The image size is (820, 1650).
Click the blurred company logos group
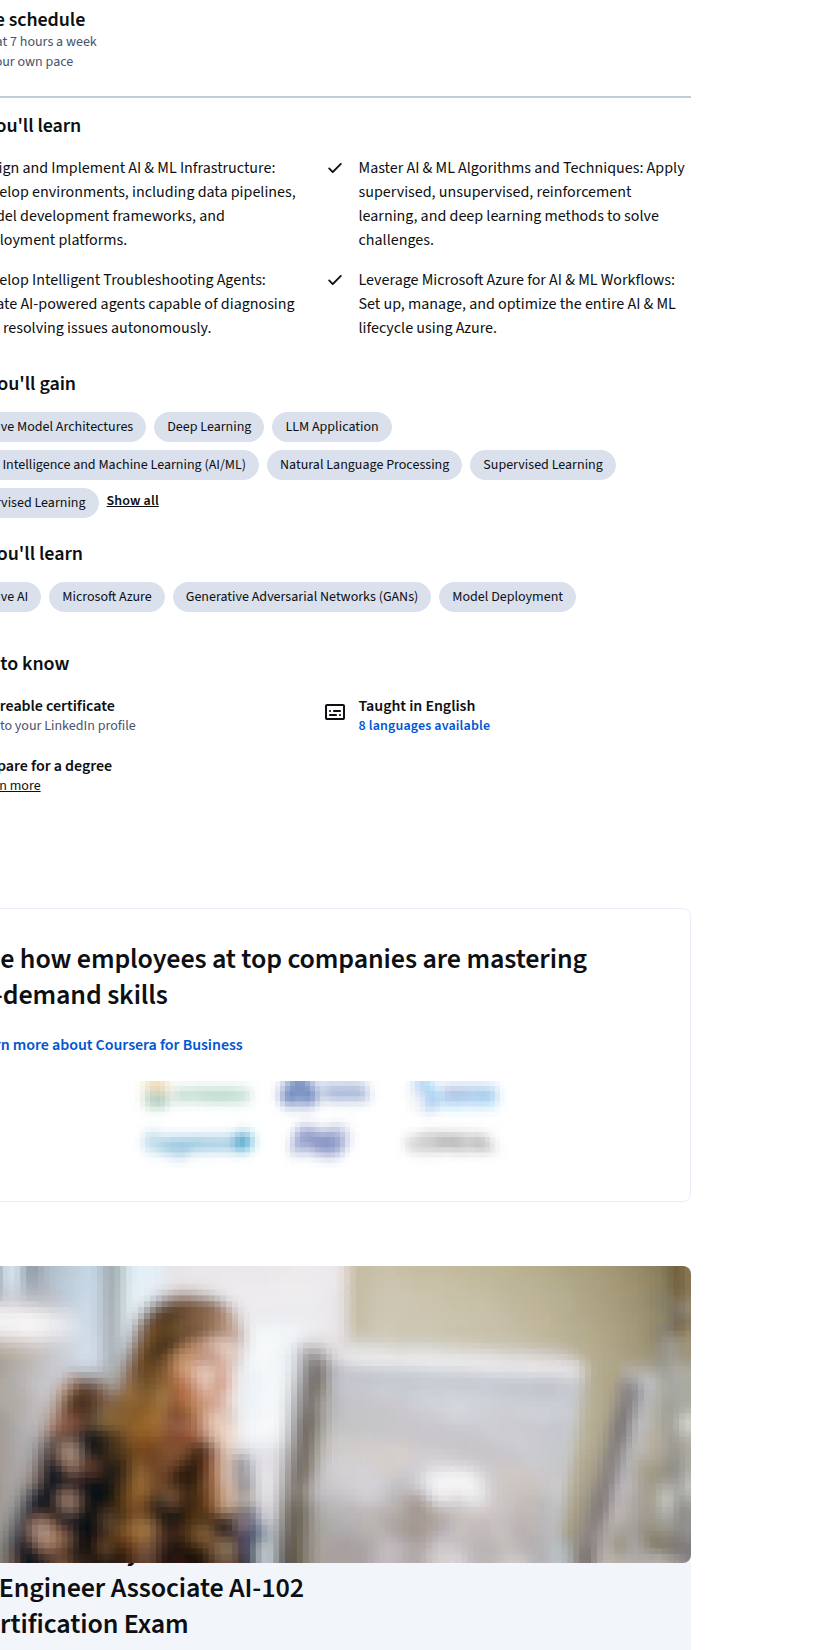(320, 1119)
